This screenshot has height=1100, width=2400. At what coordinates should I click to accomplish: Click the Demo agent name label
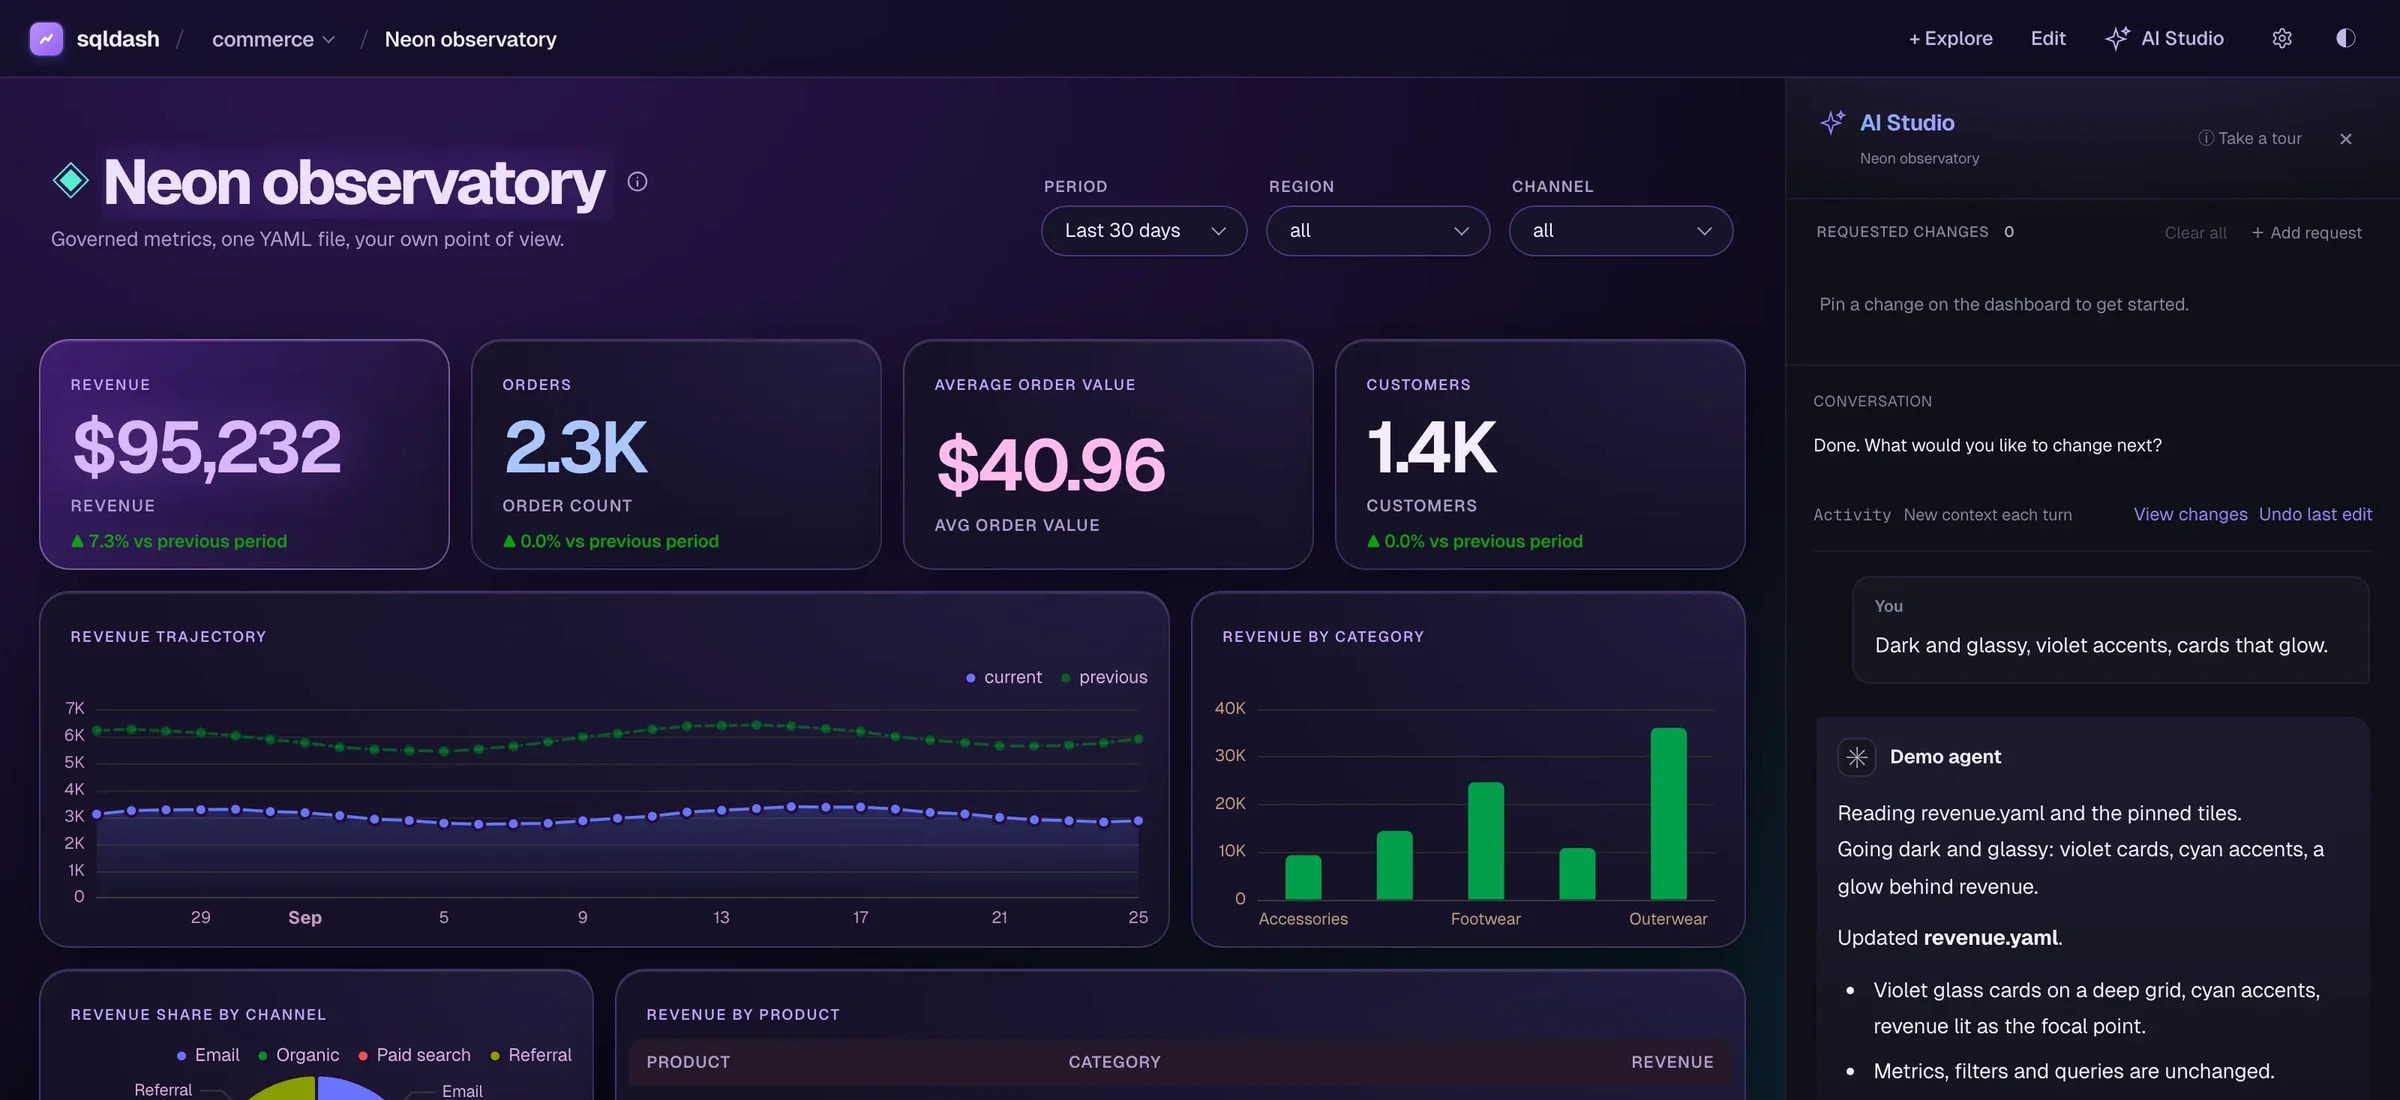tap(1945, 757)
